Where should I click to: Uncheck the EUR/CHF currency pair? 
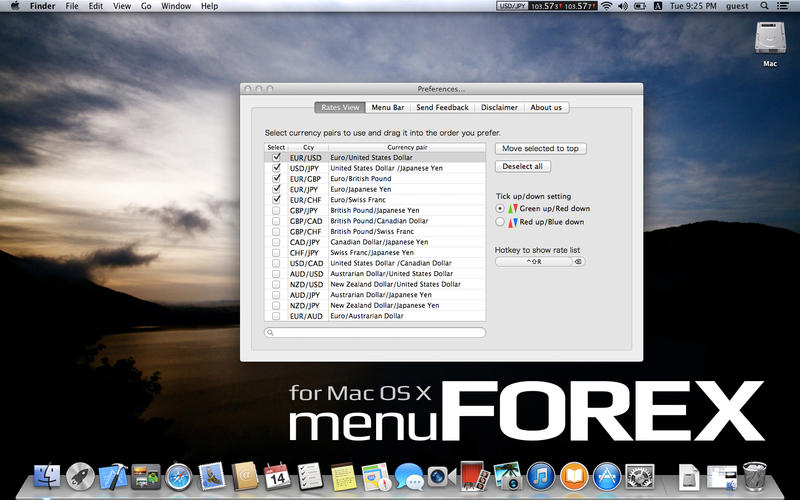coord(277,199)
